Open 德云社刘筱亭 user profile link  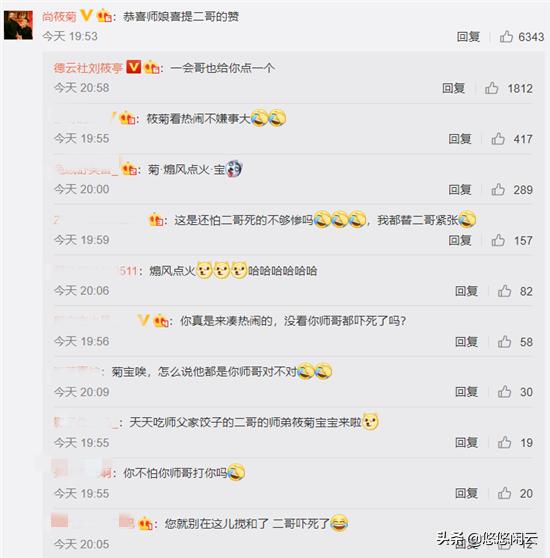88,68
